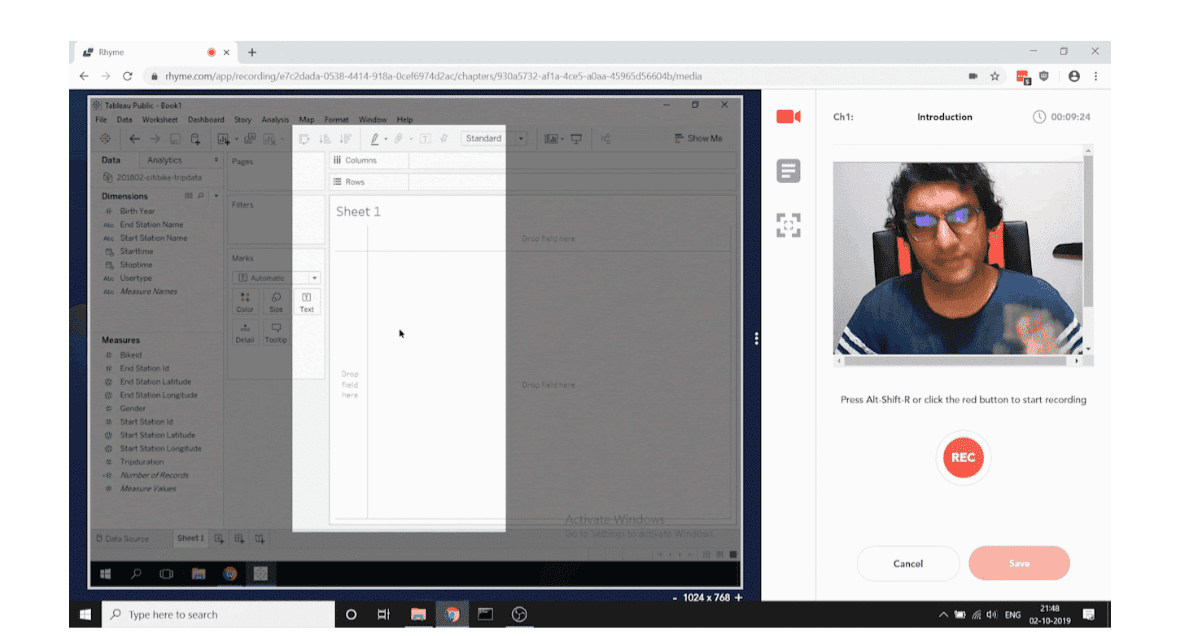Select the Number of Records measure field
Viewport: 1194px width, 636px height.
(154, 475)
